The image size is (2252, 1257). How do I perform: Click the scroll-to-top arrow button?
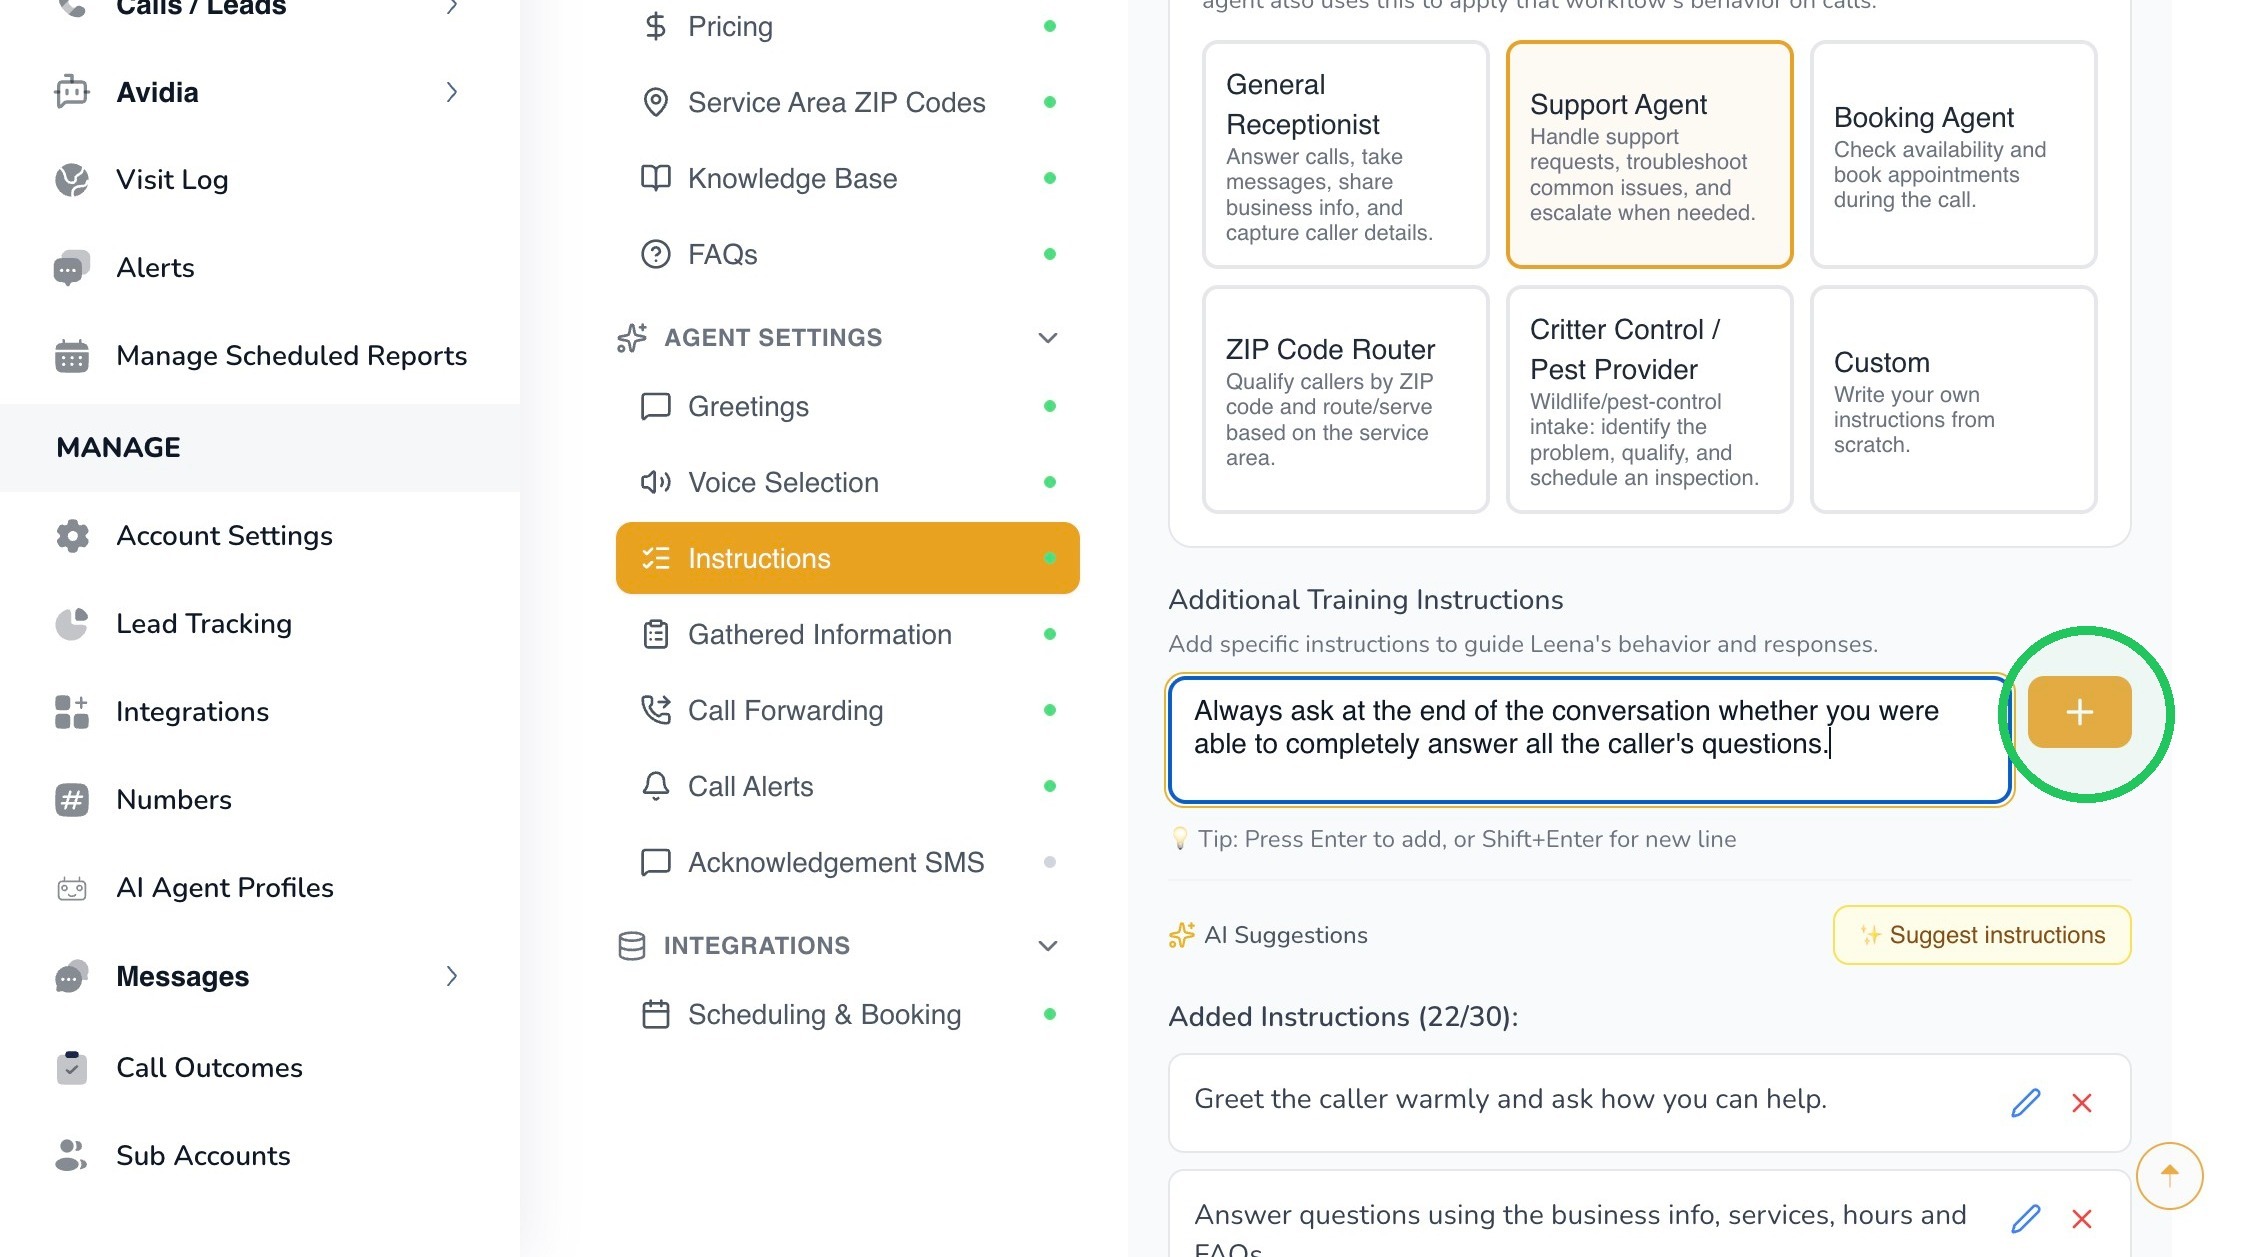click(x=2169, y=1175)
